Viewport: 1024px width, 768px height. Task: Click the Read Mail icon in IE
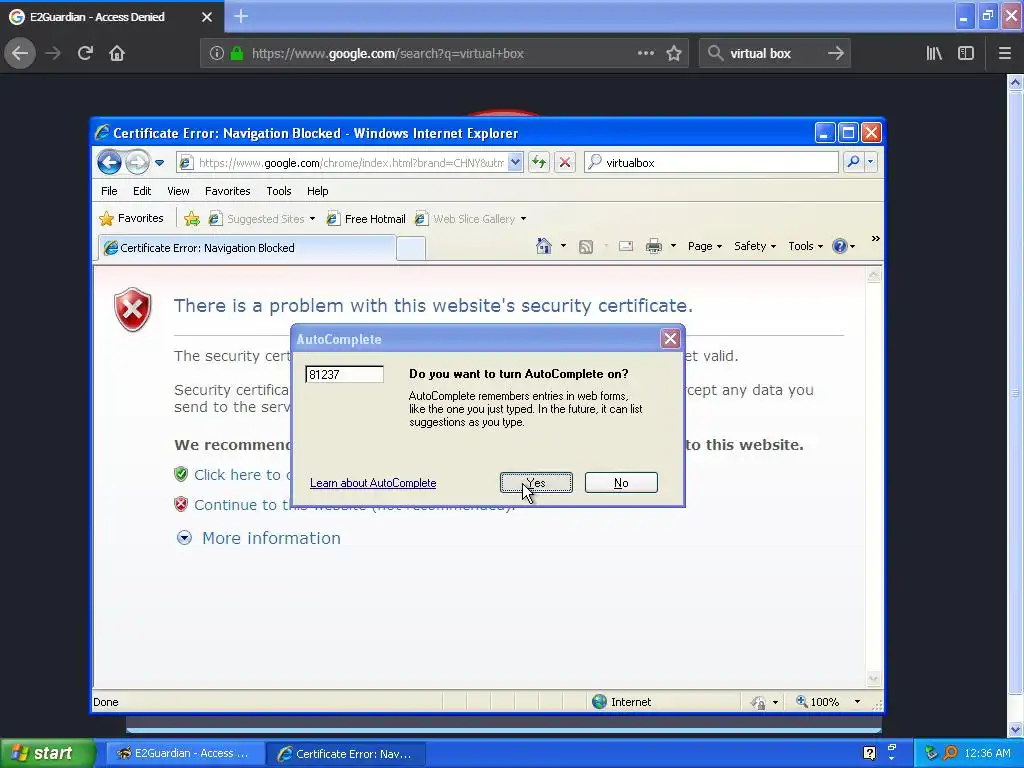pyautogui.click(x=626, y=246)
